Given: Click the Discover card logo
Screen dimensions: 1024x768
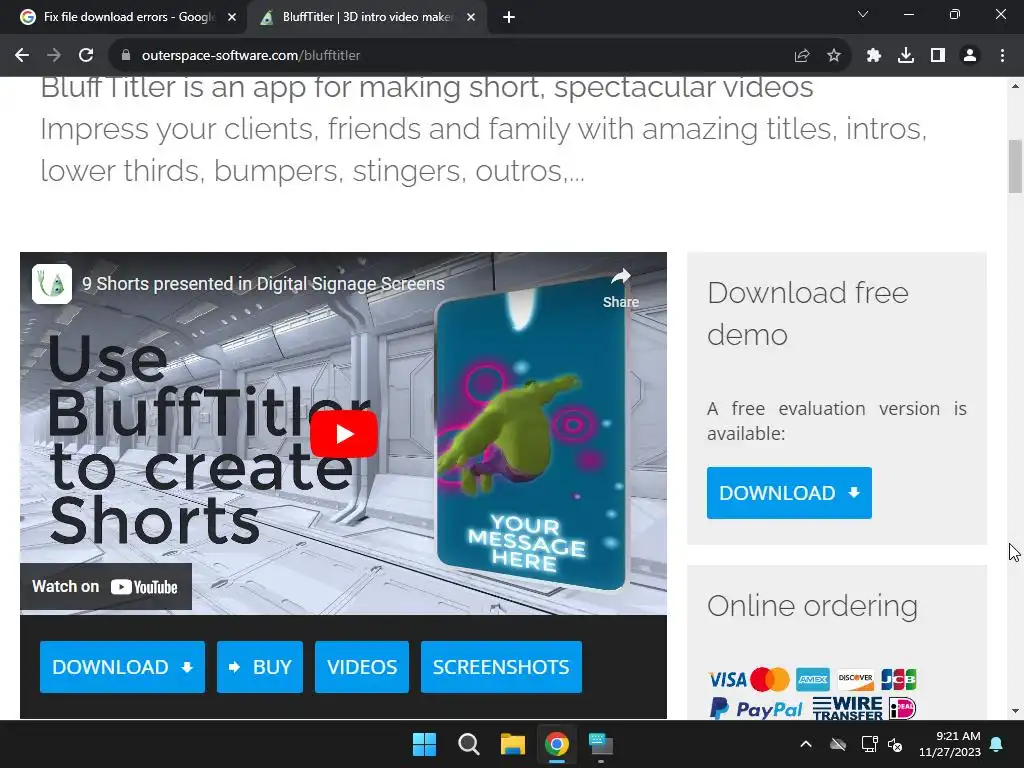Looking at the screenshot, I should pos(856,680).
